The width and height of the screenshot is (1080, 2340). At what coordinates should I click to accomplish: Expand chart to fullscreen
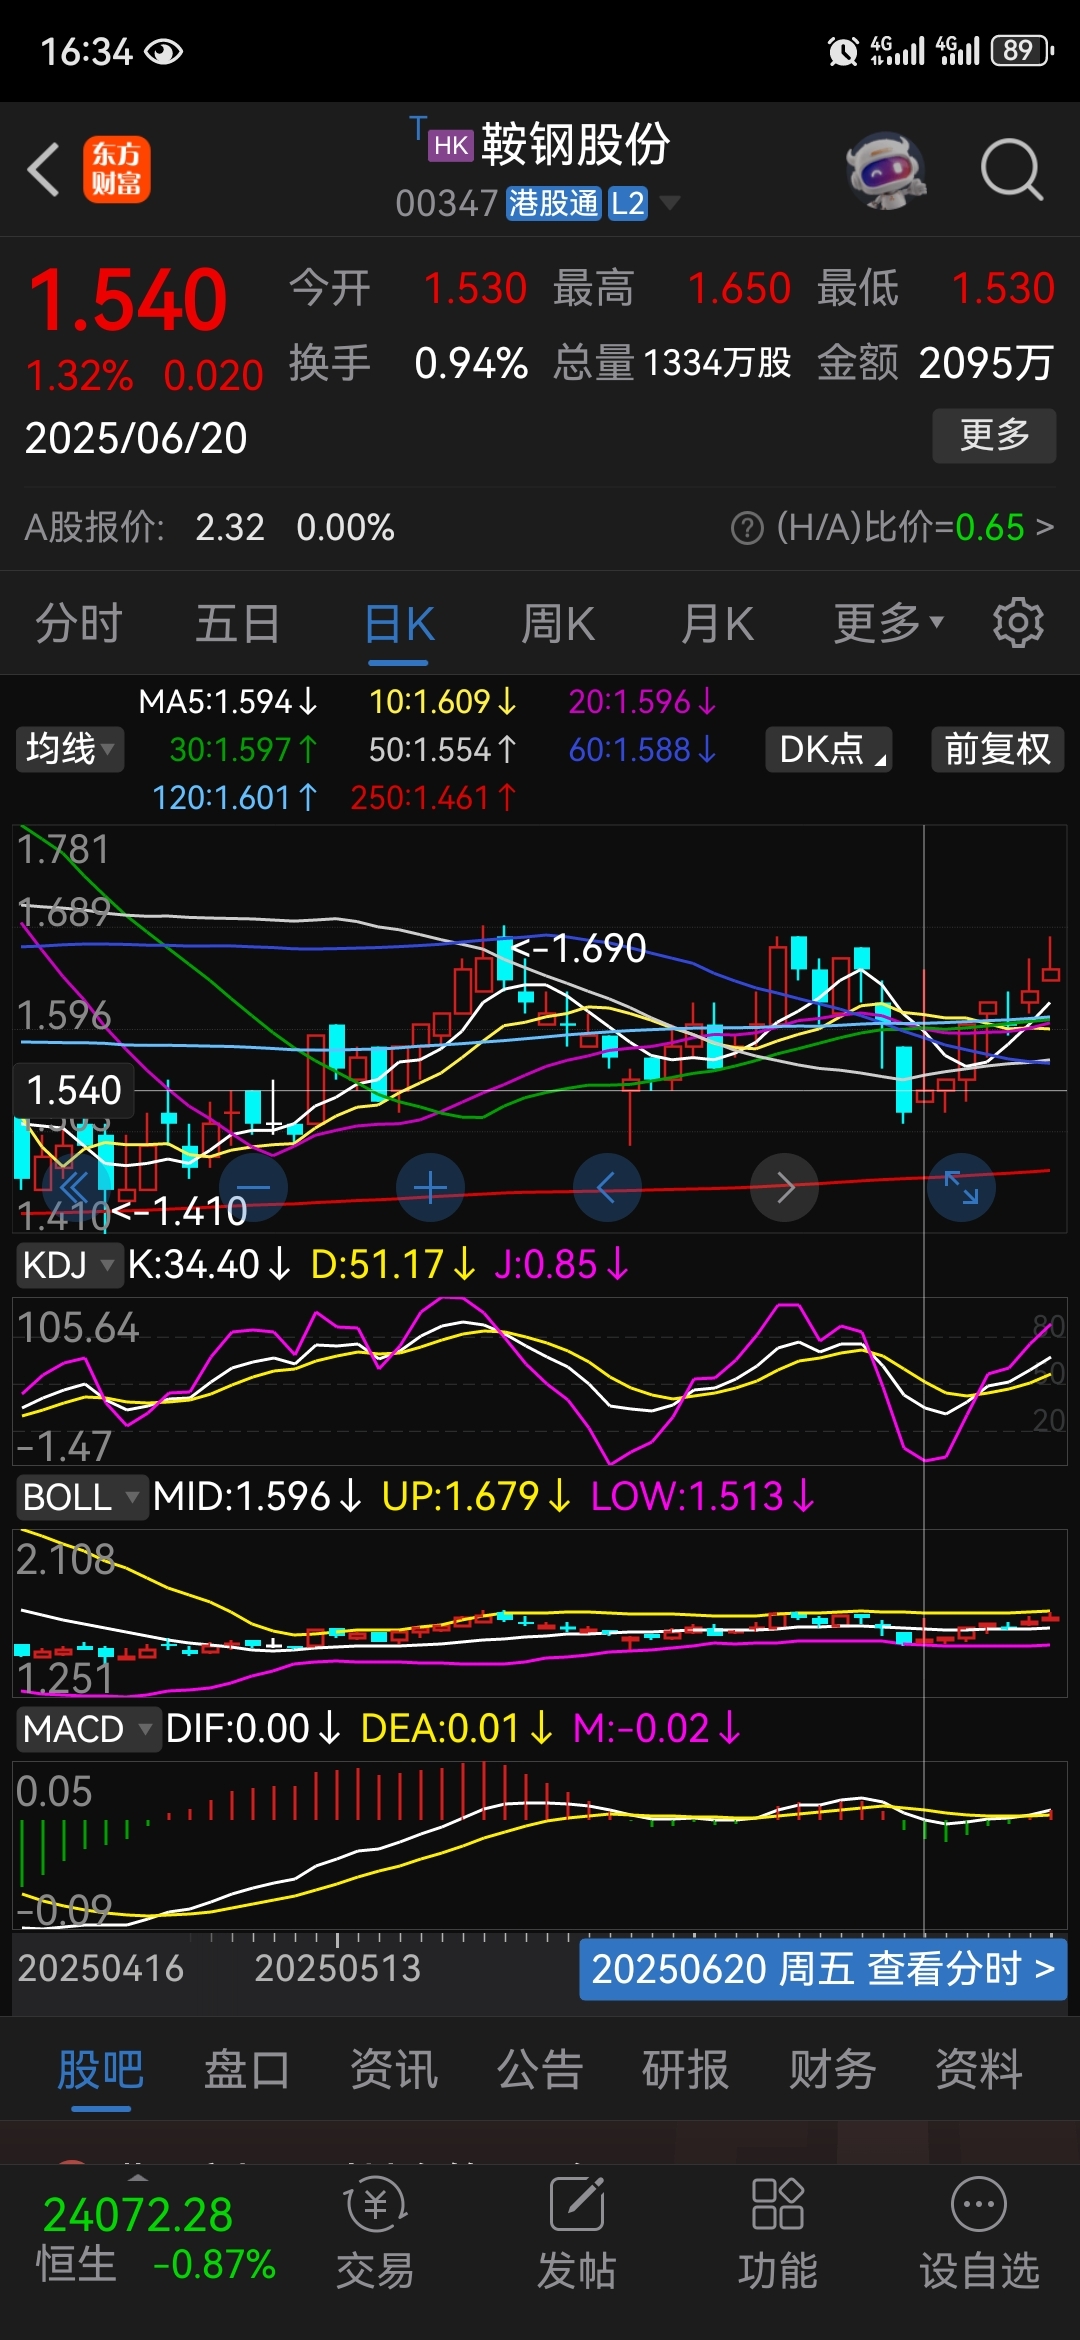point(961,1187)
